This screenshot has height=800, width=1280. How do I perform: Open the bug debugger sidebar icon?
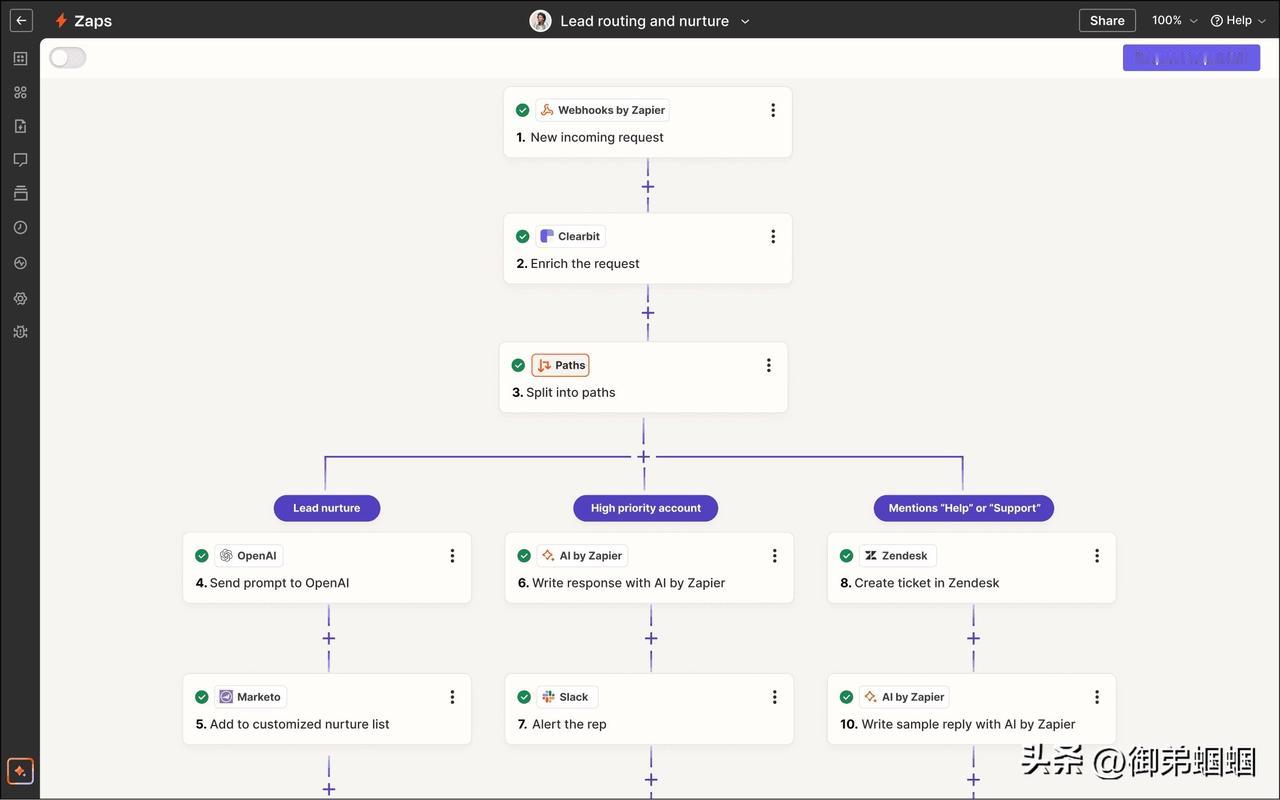[20, 332]
